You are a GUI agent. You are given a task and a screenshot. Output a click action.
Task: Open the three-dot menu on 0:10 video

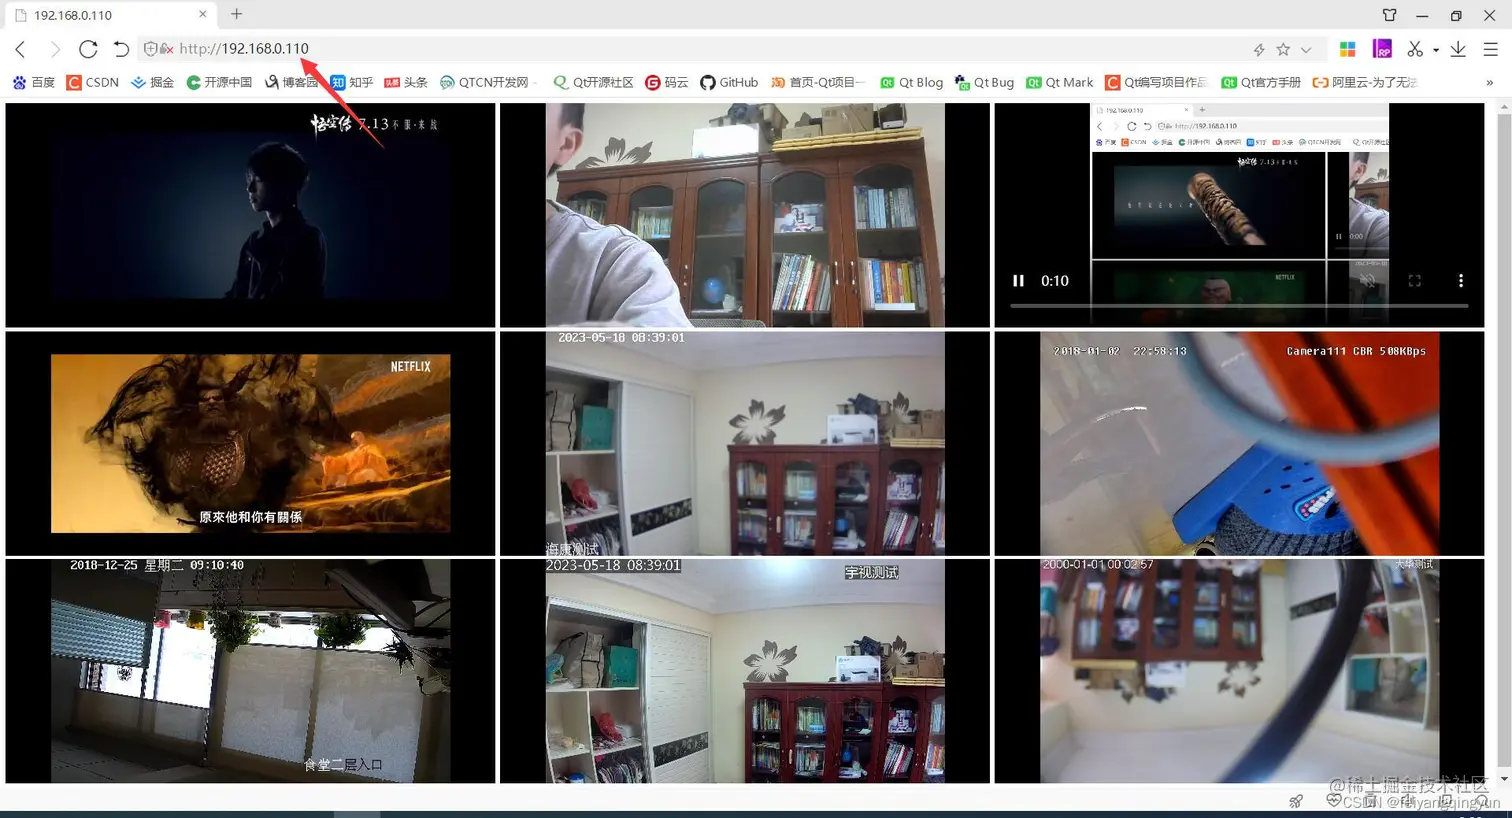tap(1461, 281)
